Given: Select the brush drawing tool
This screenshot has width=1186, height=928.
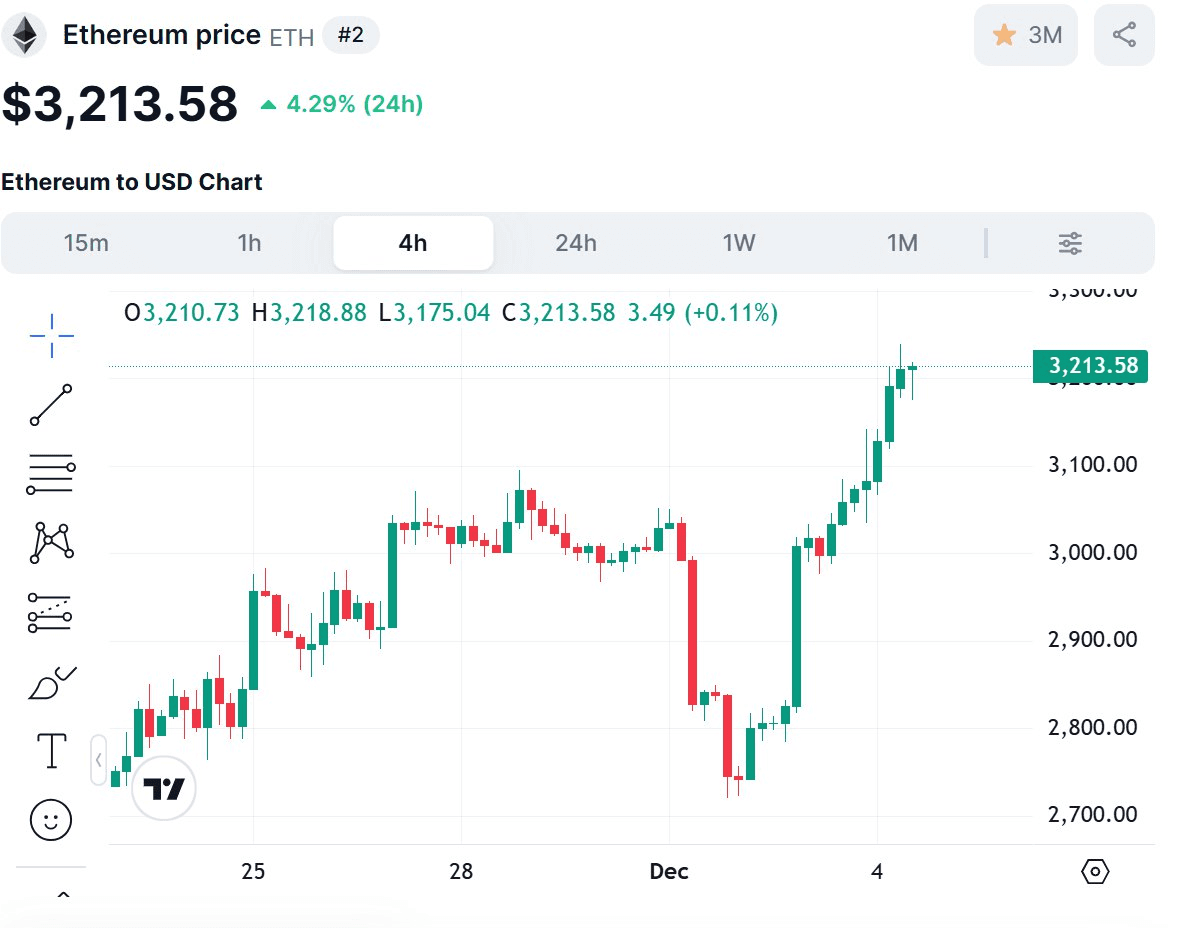Looking at the screenshot, I should tap(51, 682).
